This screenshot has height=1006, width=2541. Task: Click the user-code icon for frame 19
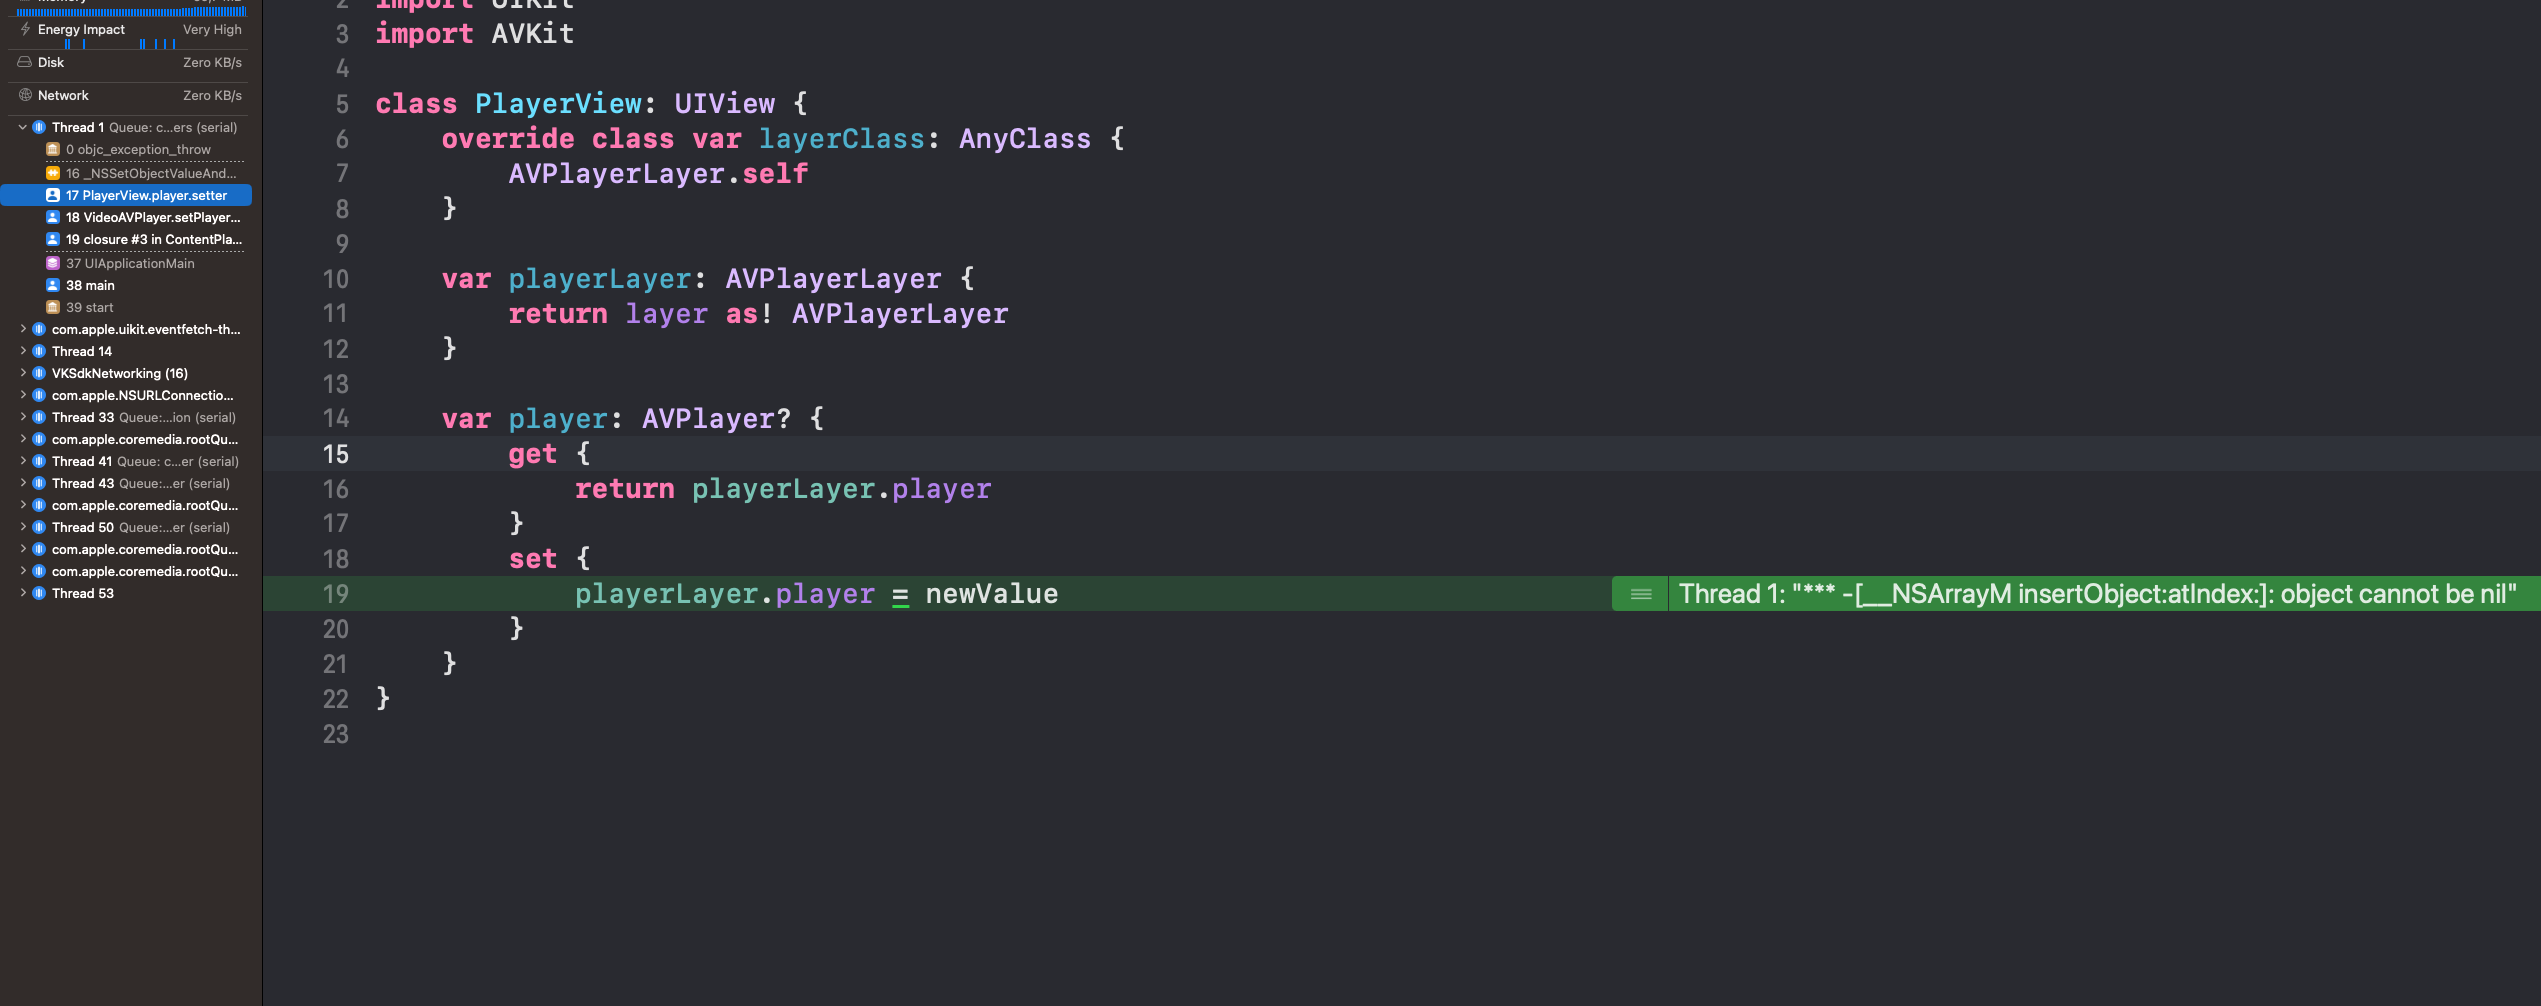pos(53,239)
